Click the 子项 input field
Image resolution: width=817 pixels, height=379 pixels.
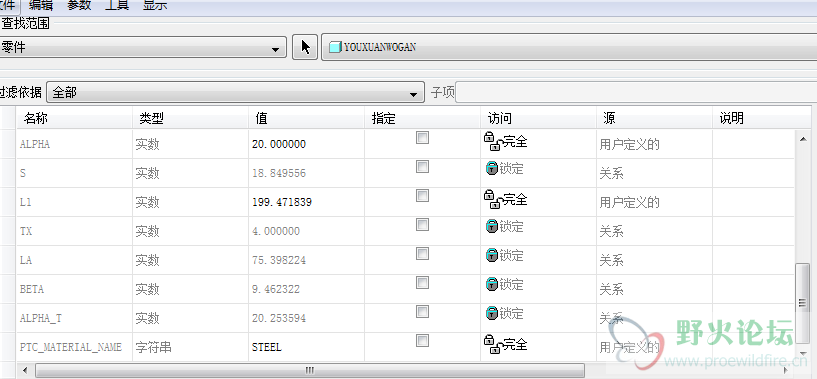(636, 93)
